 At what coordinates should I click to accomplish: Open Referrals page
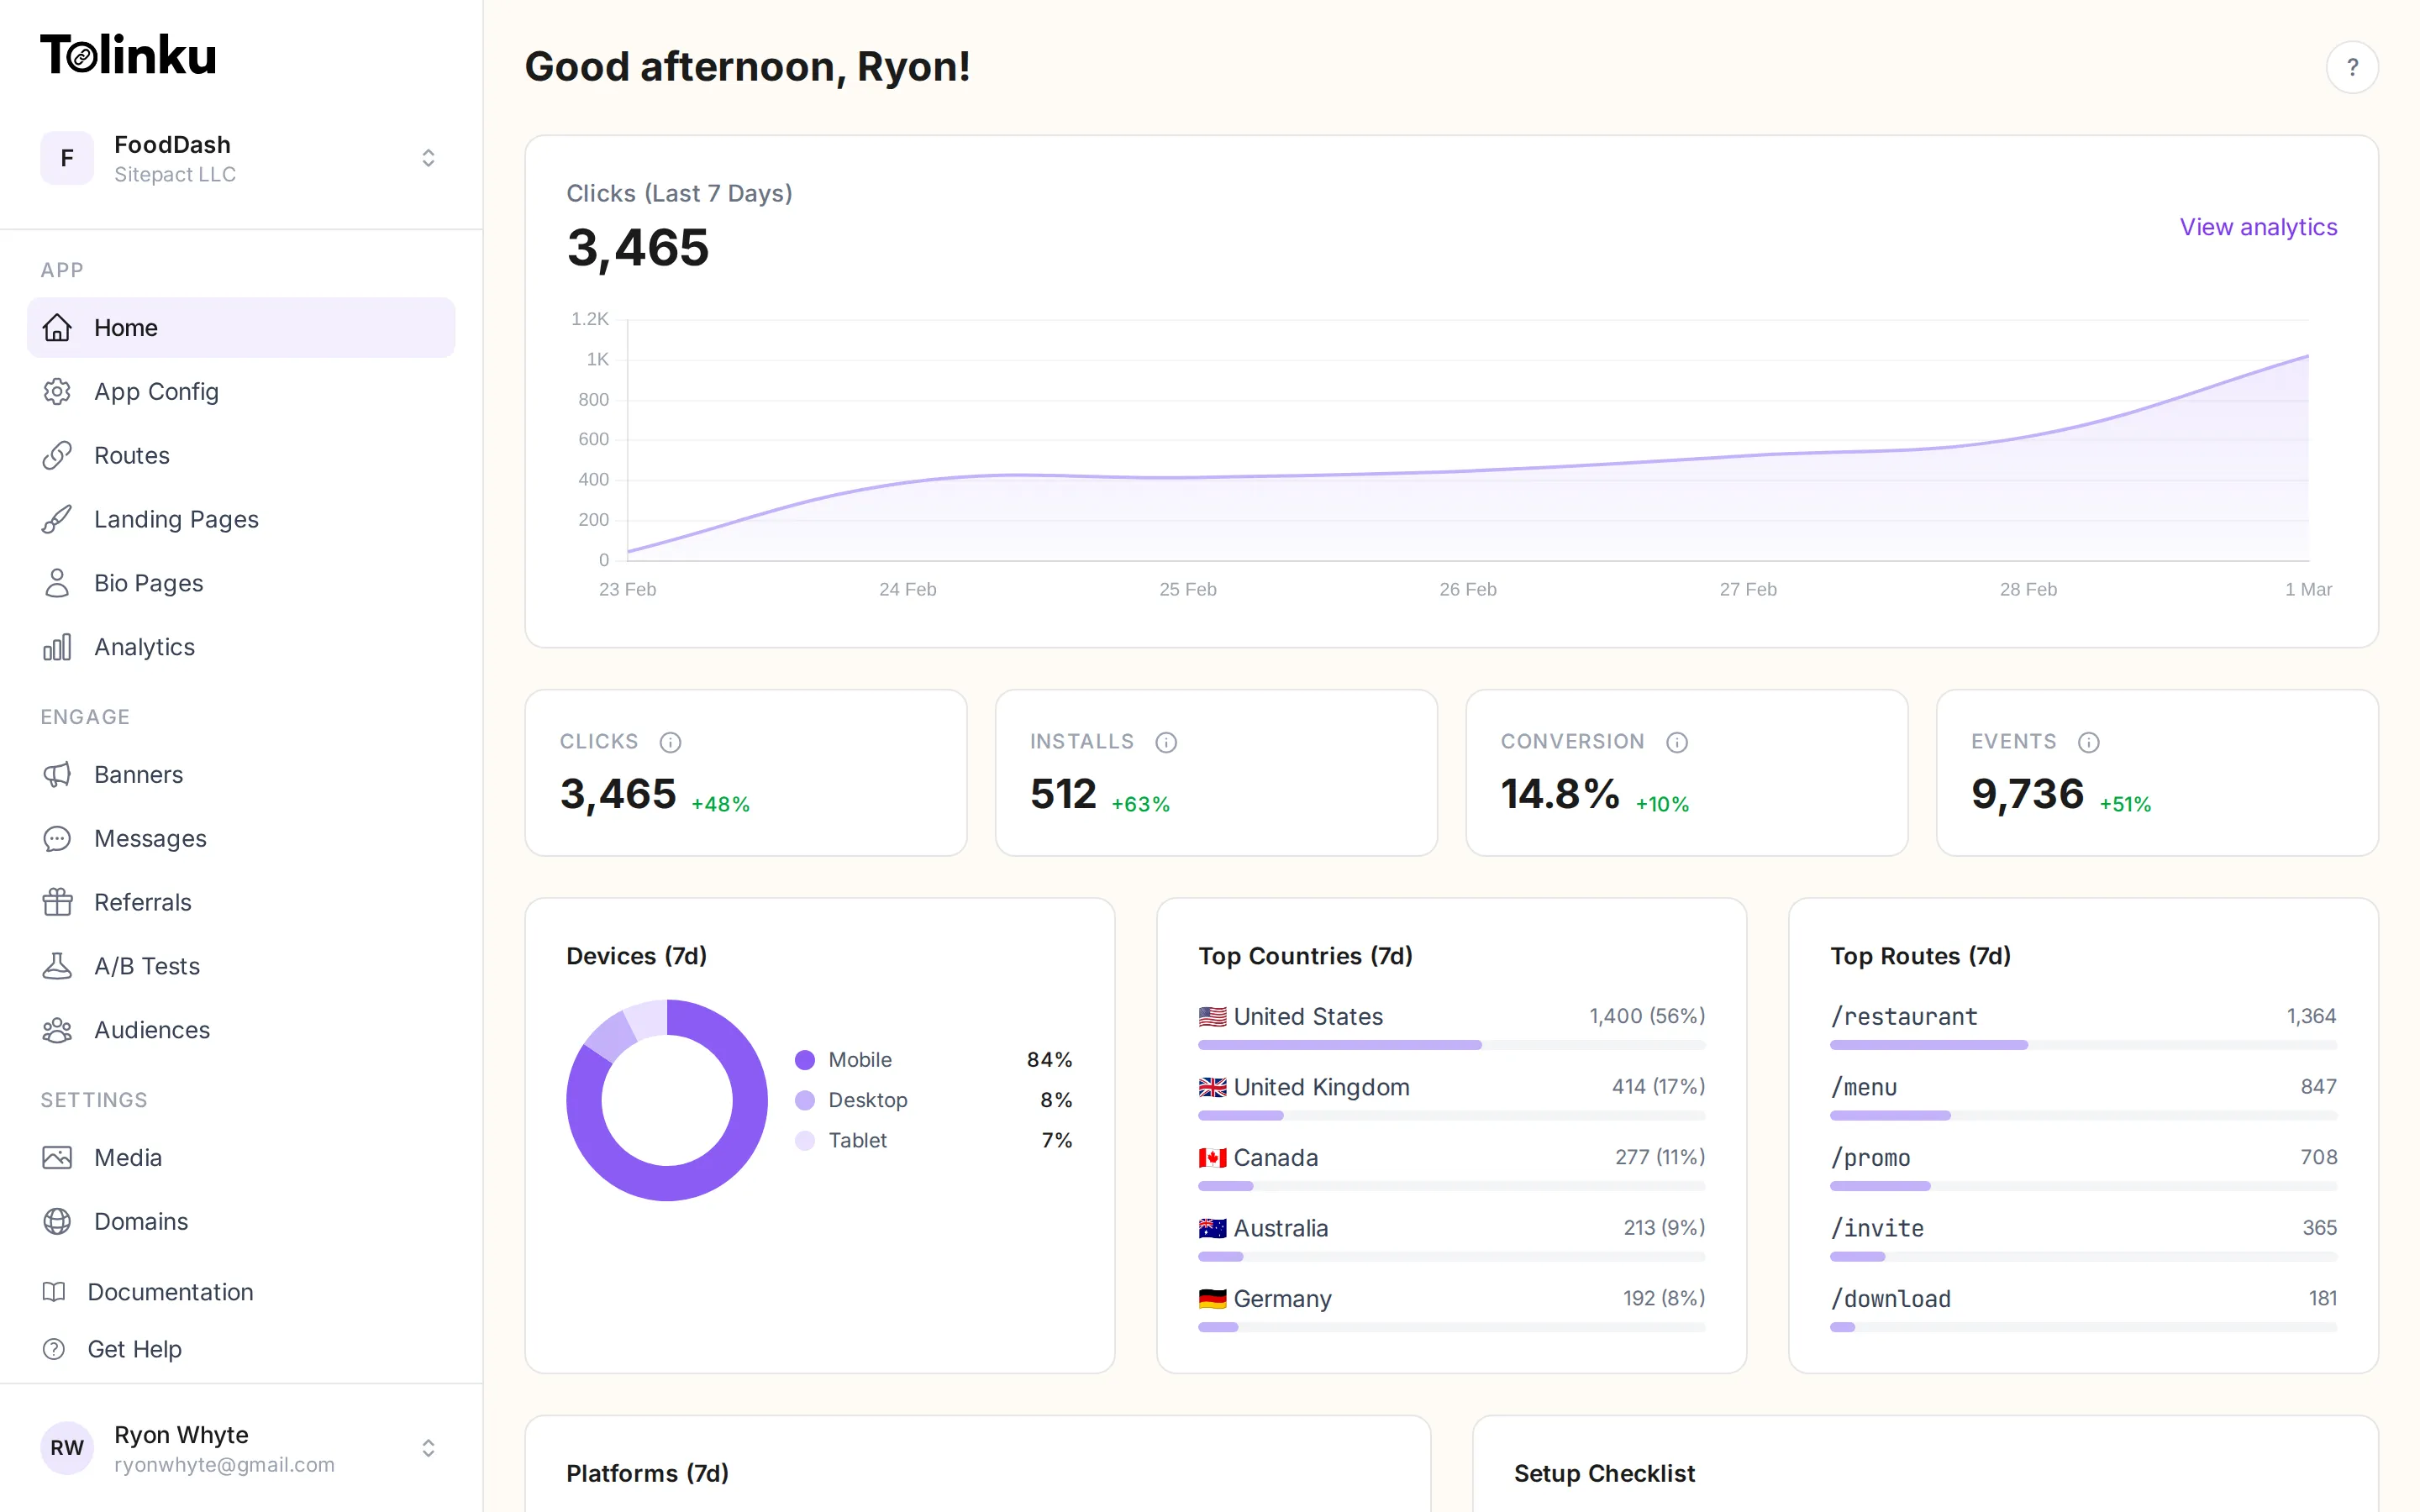[142, 902]
